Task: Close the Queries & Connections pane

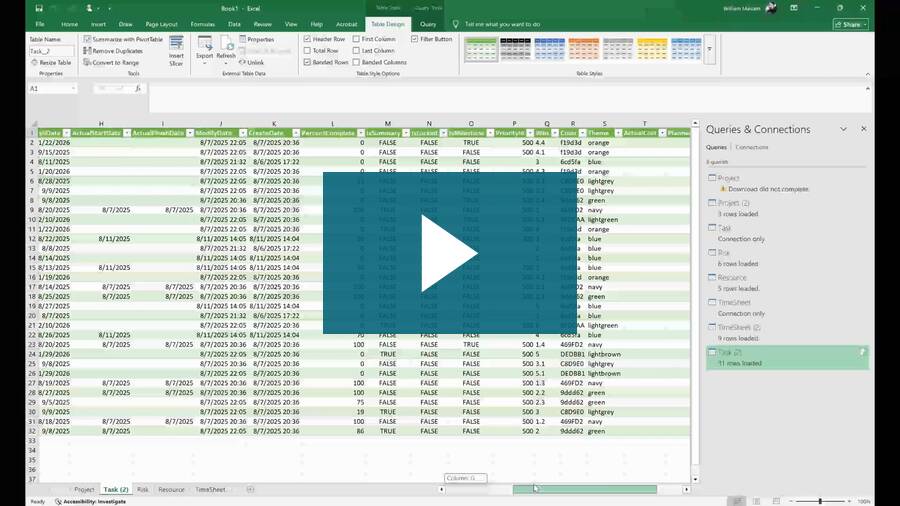Action: point(863,129)
